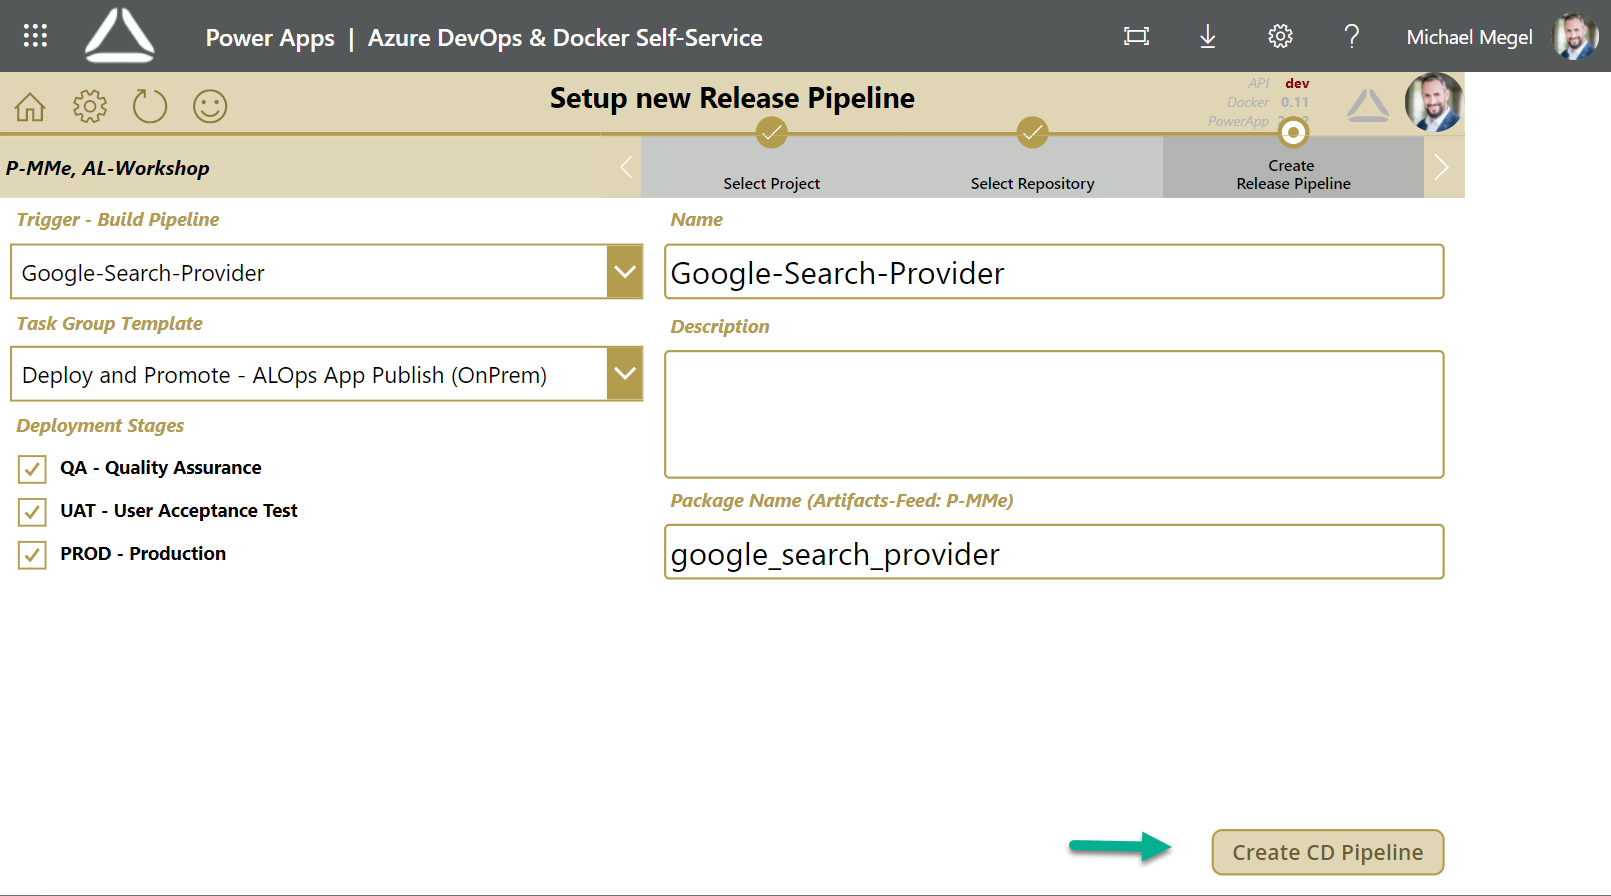Open the app settings gear in the toolbar
The width and height of the screenshot is (1611, 896).
coord(90,106)
